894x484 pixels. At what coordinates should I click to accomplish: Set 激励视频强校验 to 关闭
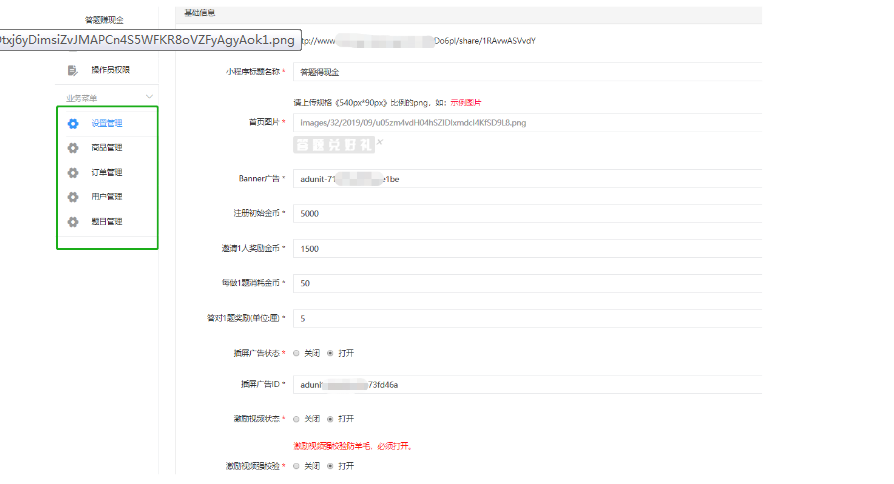[x=296, y=466]
